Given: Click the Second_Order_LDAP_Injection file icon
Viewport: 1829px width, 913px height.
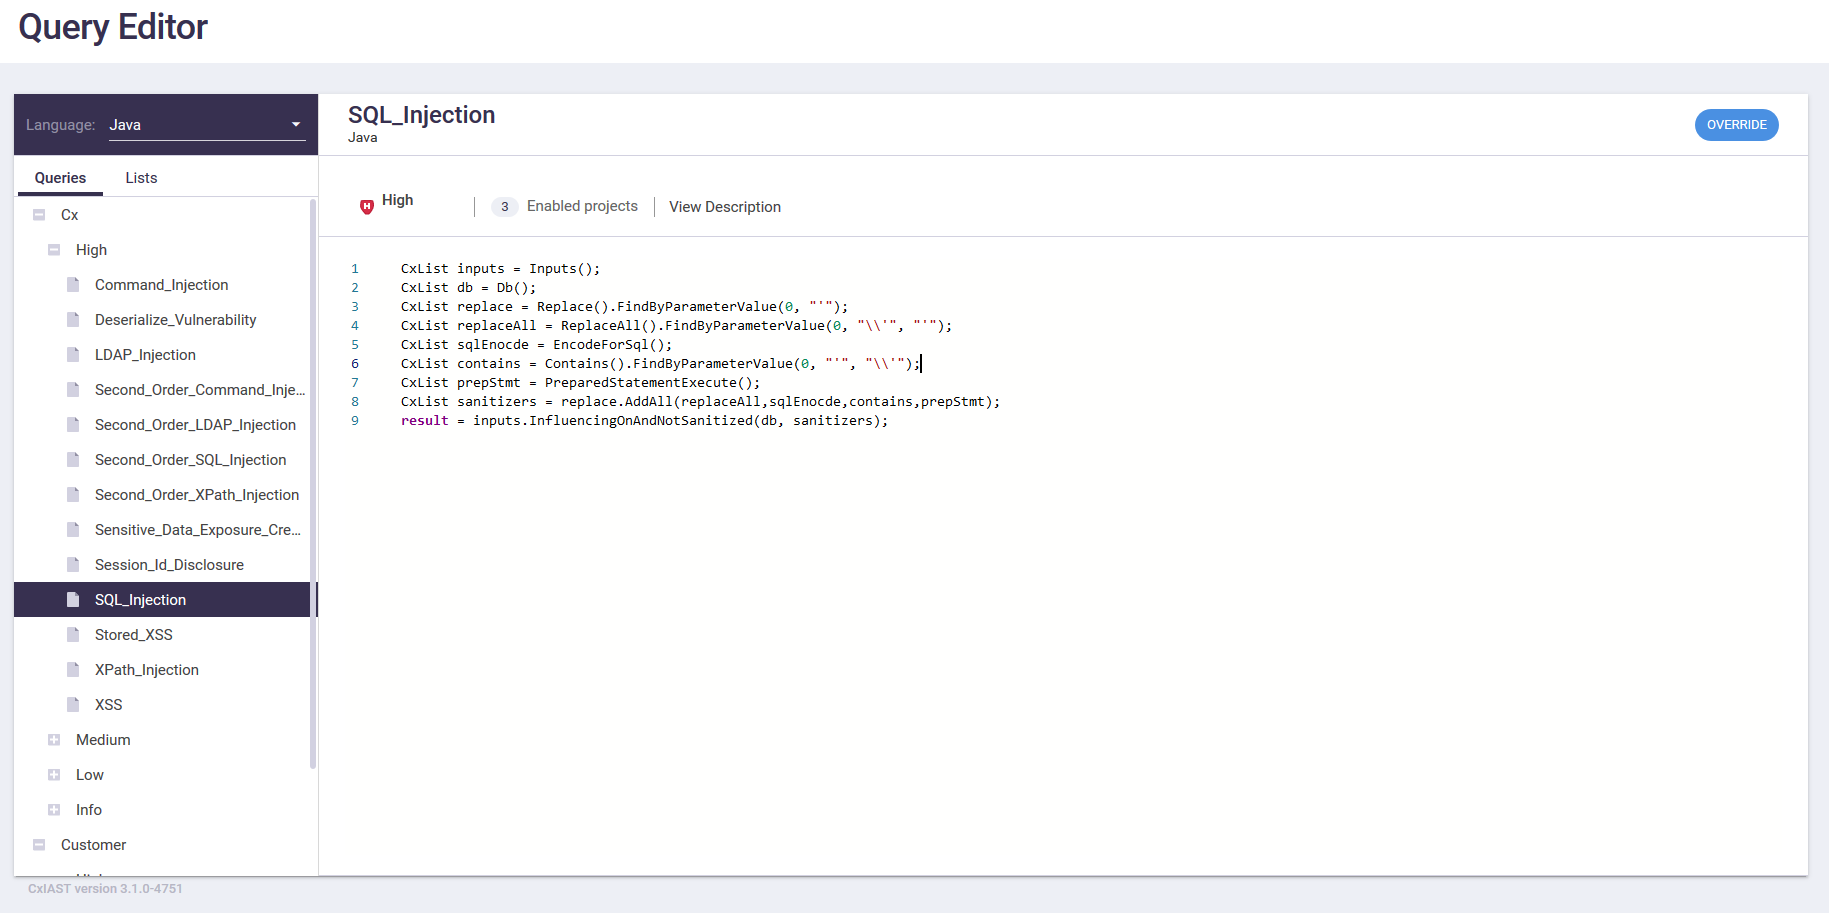Looking at the screenshot, I should tap(73, 425).
